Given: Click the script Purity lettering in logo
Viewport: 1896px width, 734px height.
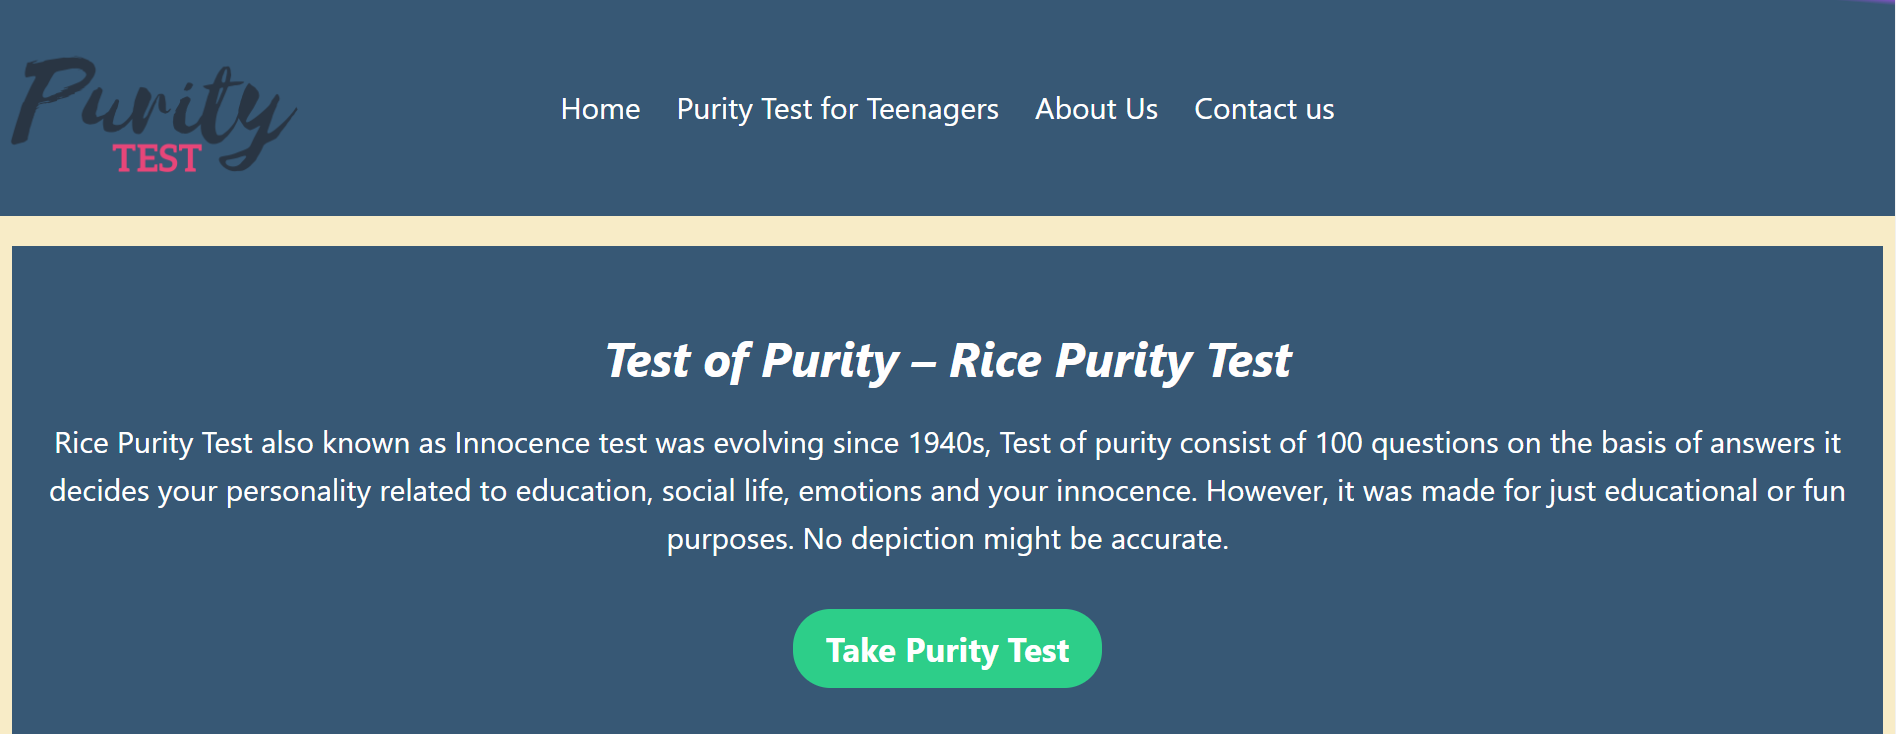Looking at the screenshot, I should pyautogui.click(x=154, y=105).
